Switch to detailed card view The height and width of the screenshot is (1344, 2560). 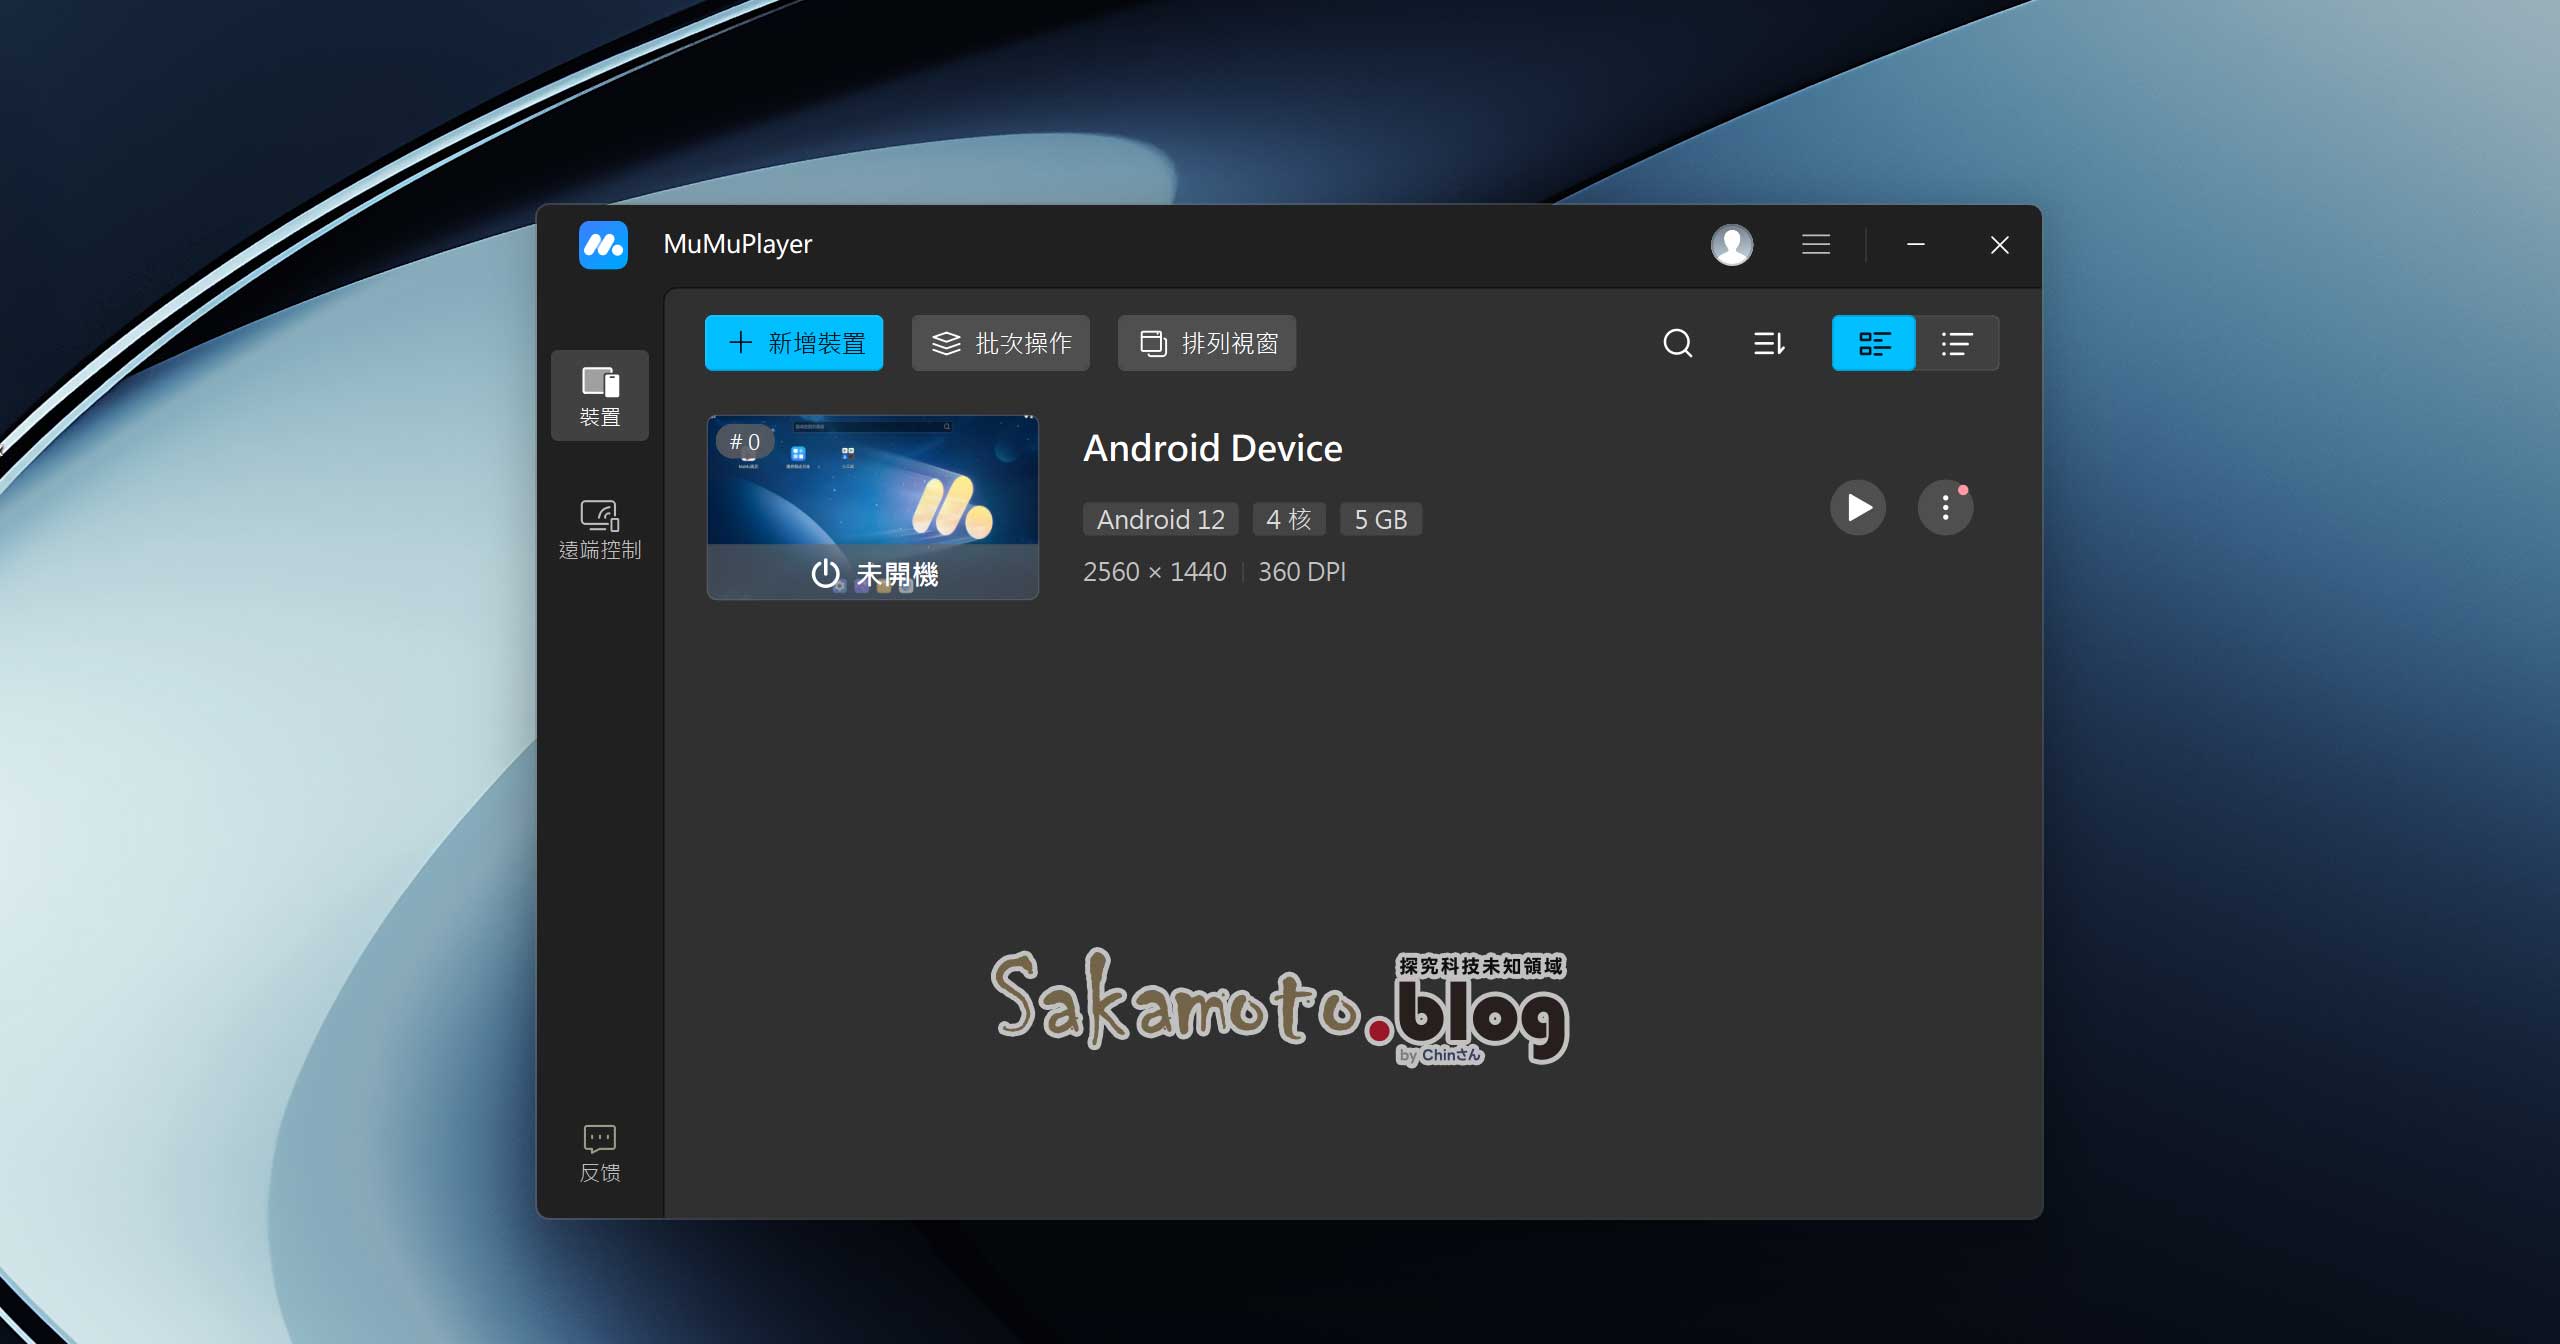coord(1874,343)
